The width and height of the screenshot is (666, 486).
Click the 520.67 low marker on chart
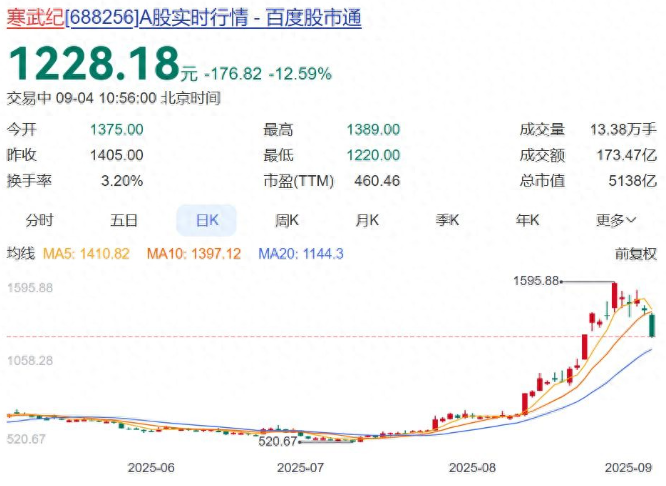pos(277,441)
